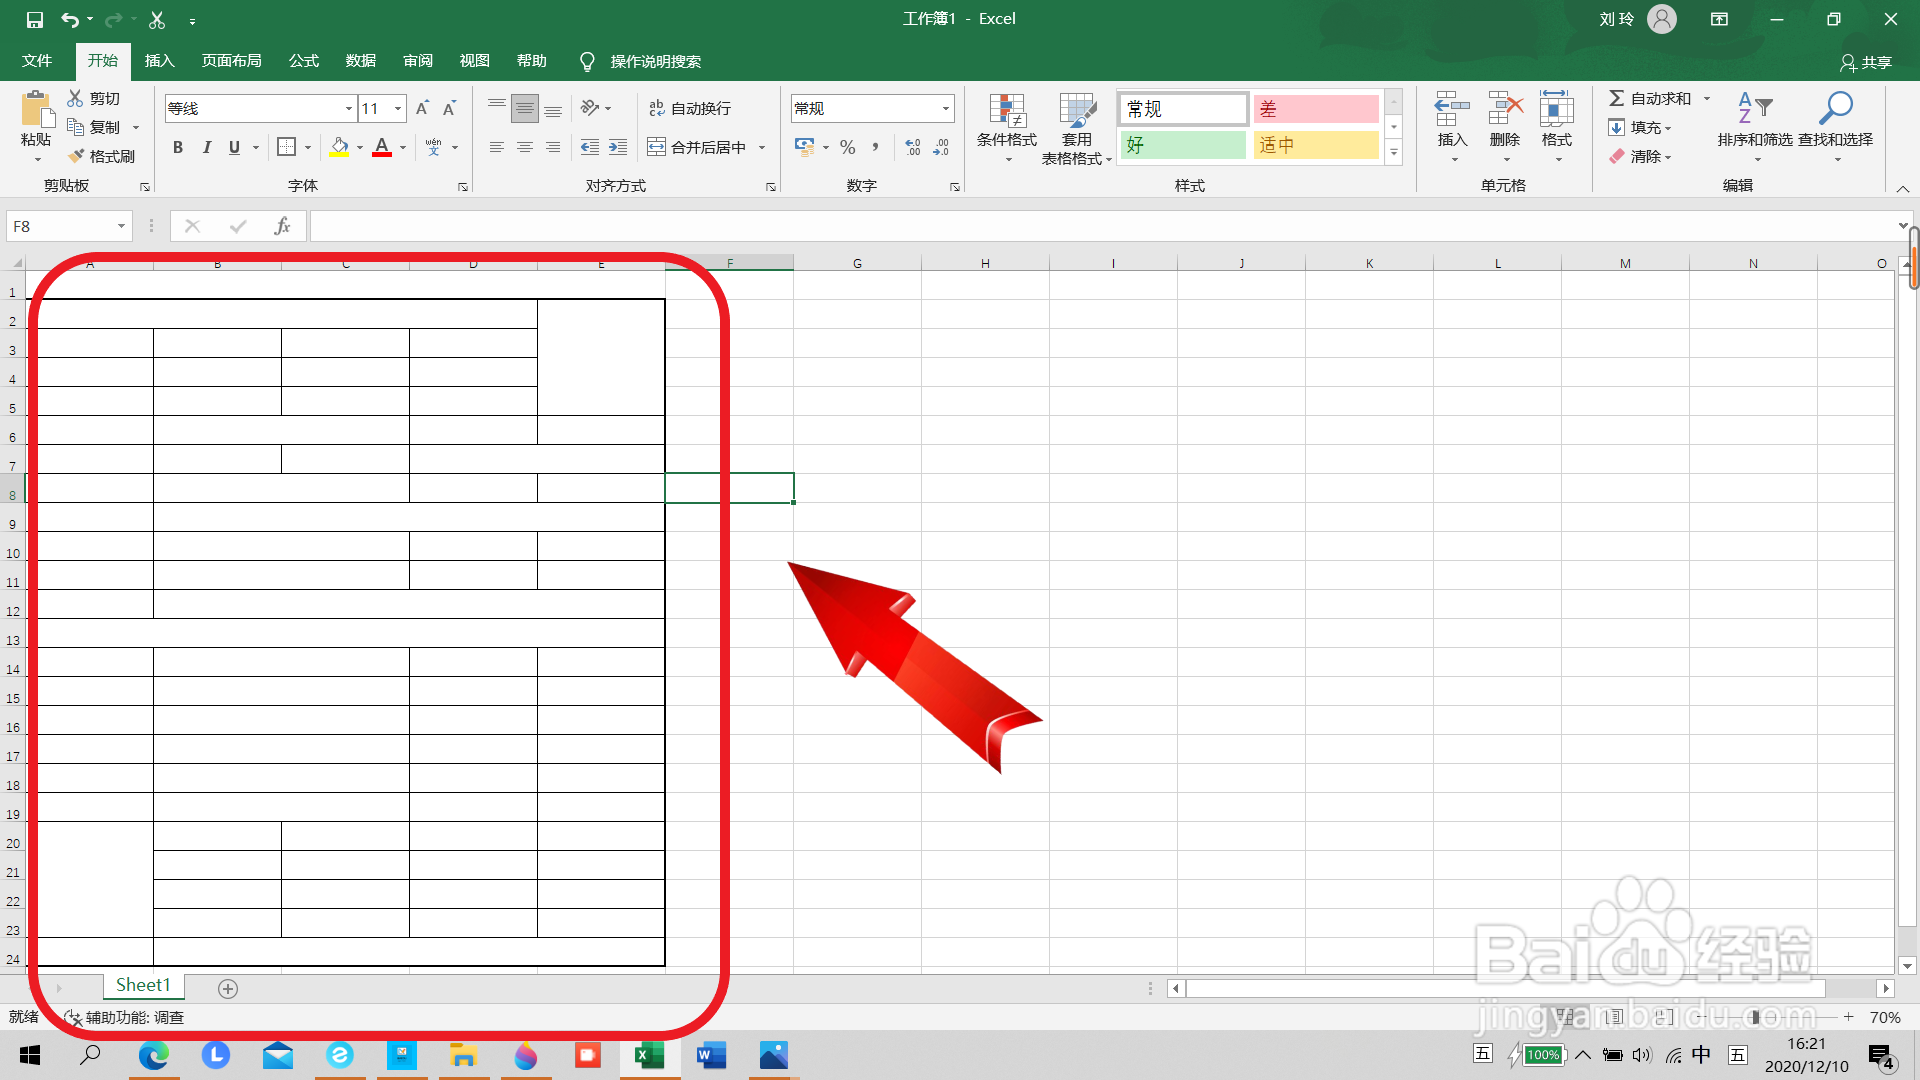Screen dimensions: 1920x1080
Task: Click the Find and Select magnifier icon
Action: point(1835,108)
